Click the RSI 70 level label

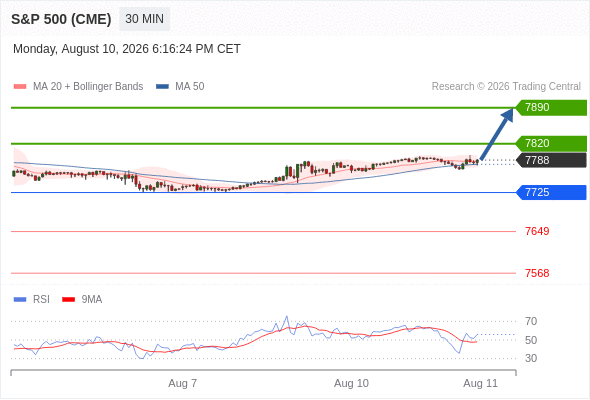point(531,321)
